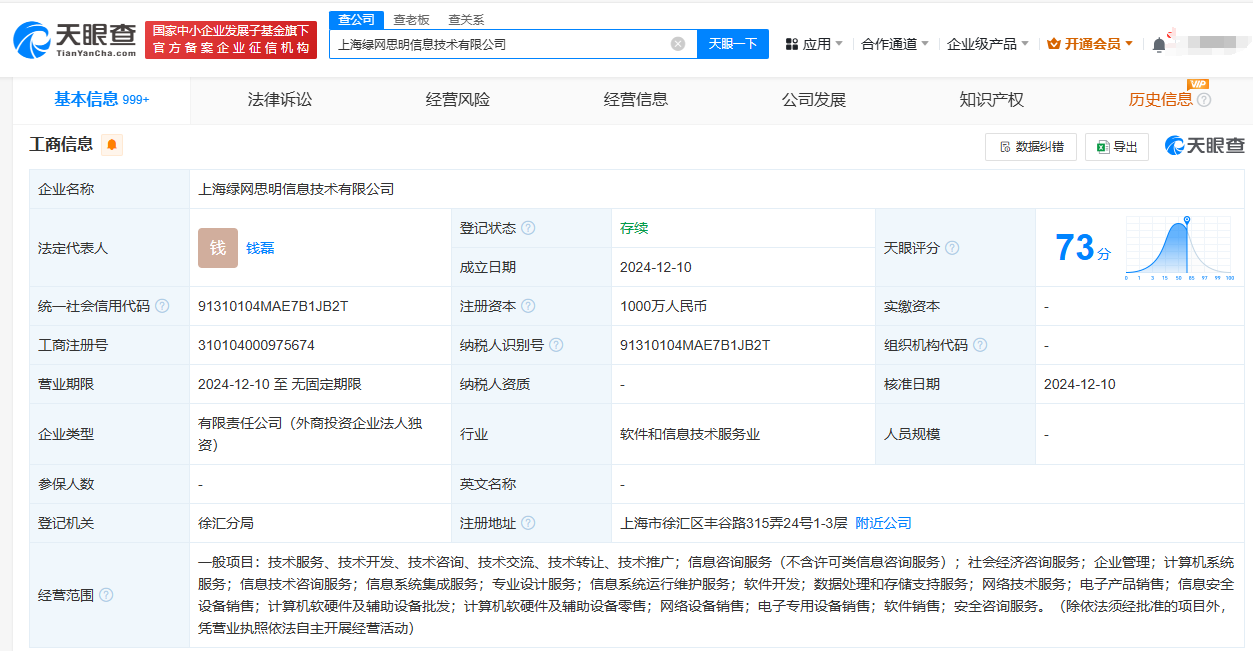This screenshot has width=1253, height=651.
Task: Click the 天眼一下 search button
Action: [733, 44]
